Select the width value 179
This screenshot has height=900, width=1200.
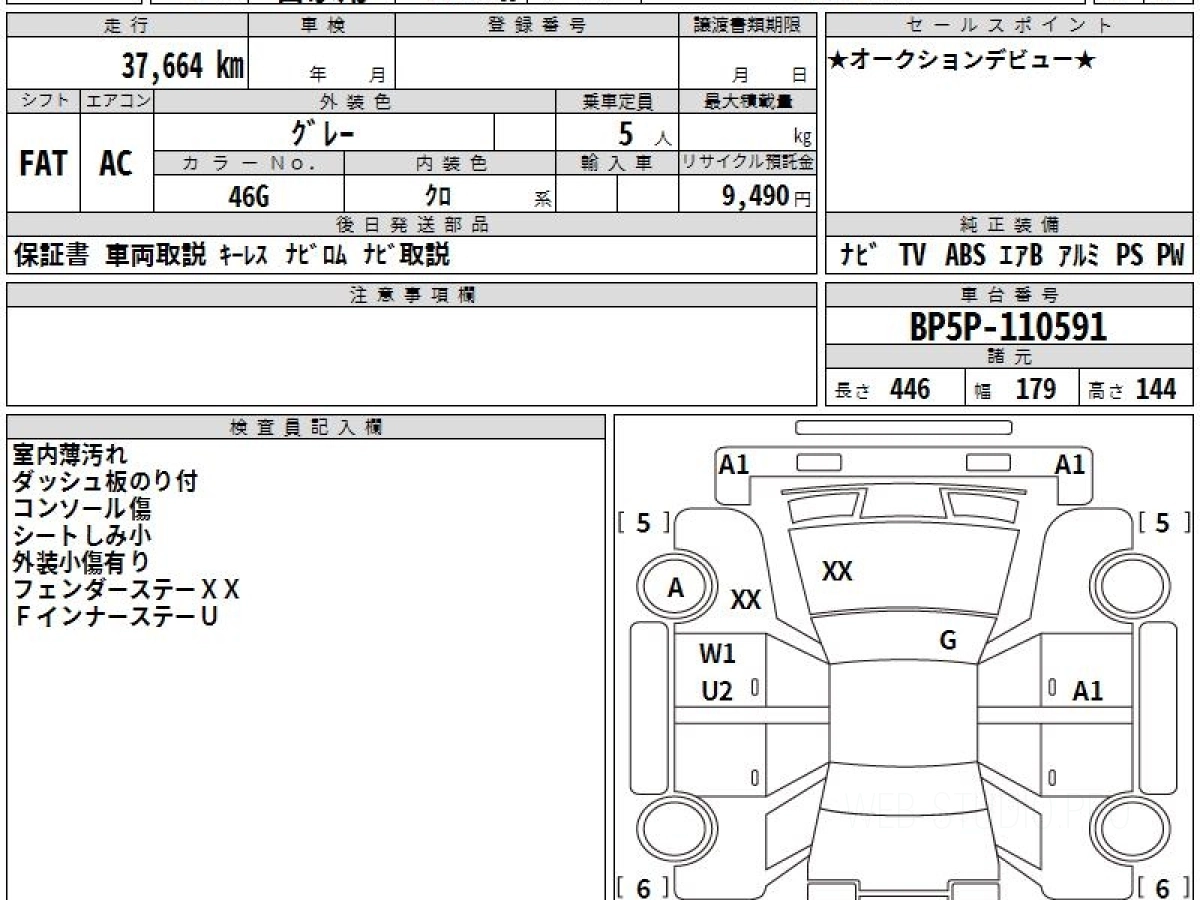pyautogui.click(x=1036, y=389)
